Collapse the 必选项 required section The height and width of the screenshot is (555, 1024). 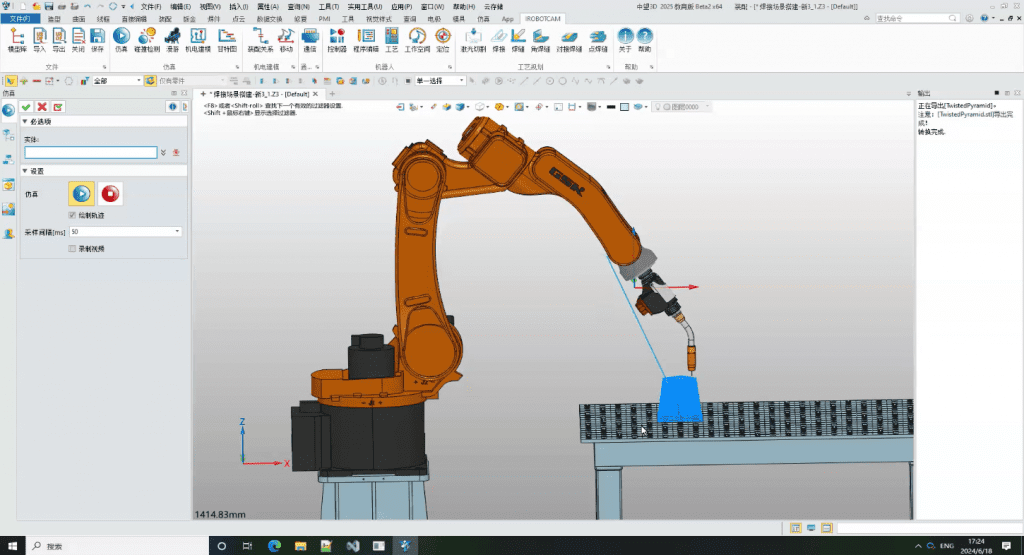(25, 121)
